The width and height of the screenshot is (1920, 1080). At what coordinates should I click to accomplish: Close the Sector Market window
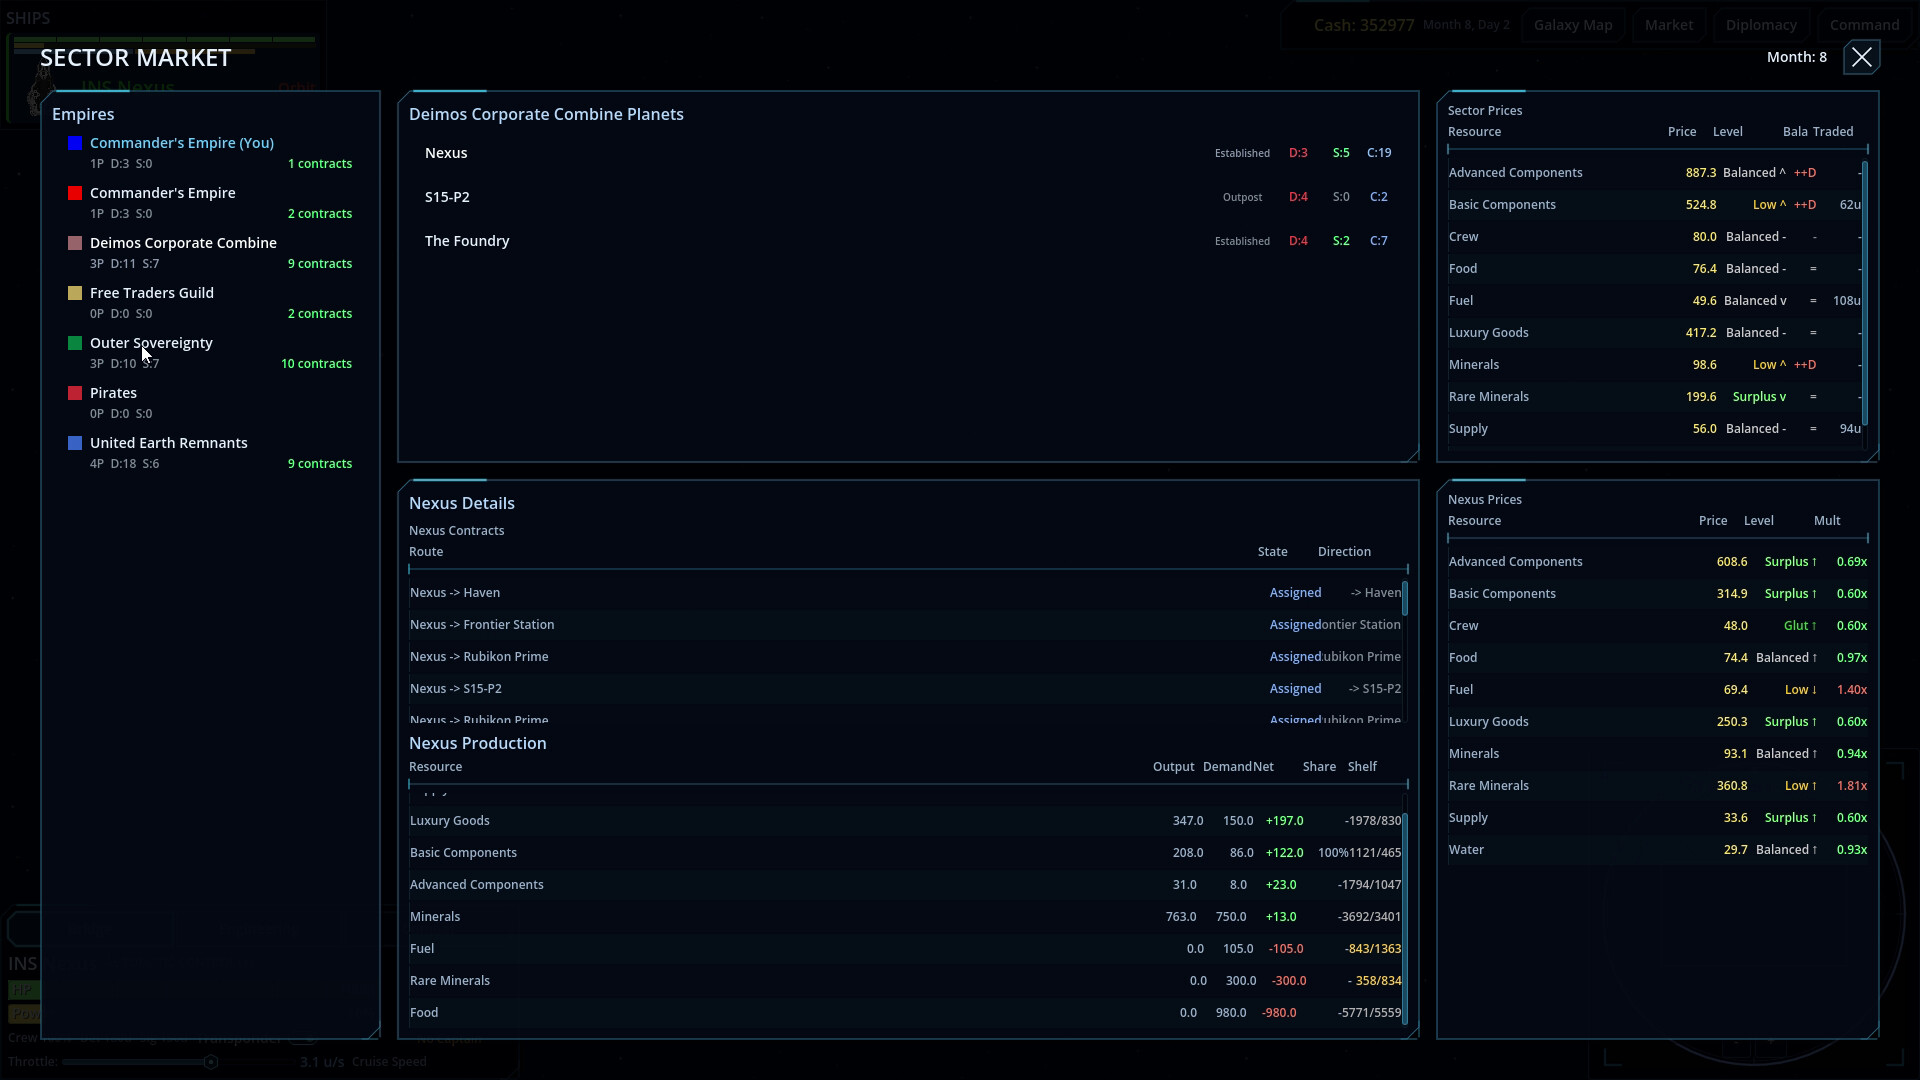pyautogui.click(x=1861, y=57)
